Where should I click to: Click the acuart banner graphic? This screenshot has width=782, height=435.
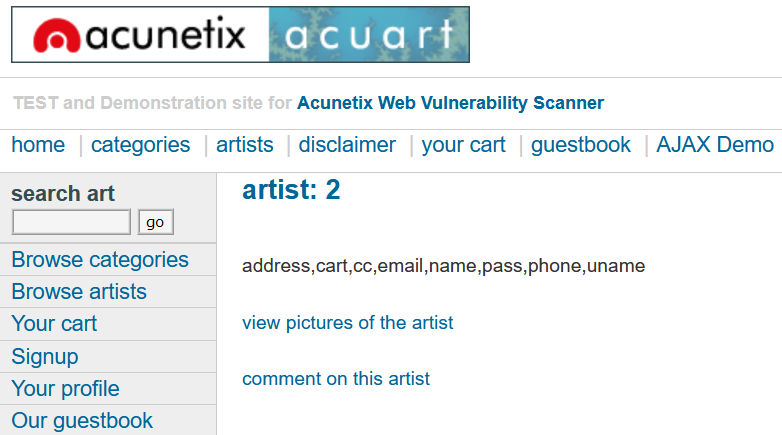click(x=369, y=34)
